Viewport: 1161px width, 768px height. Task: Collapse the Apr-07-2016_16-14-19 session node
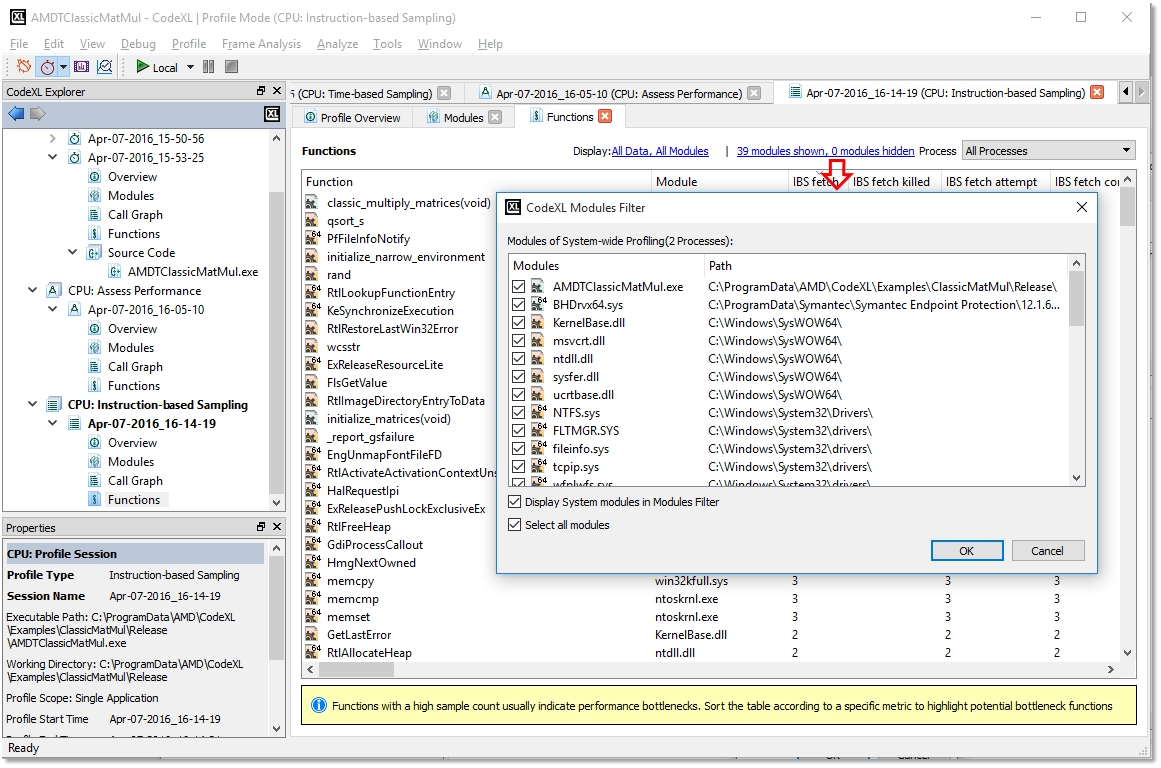[x=52, y=424]
